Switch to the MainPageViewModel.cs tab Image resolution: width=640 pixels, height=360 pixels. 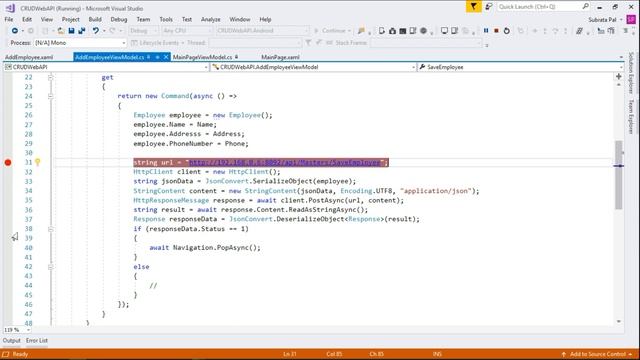tap(202, 57)
